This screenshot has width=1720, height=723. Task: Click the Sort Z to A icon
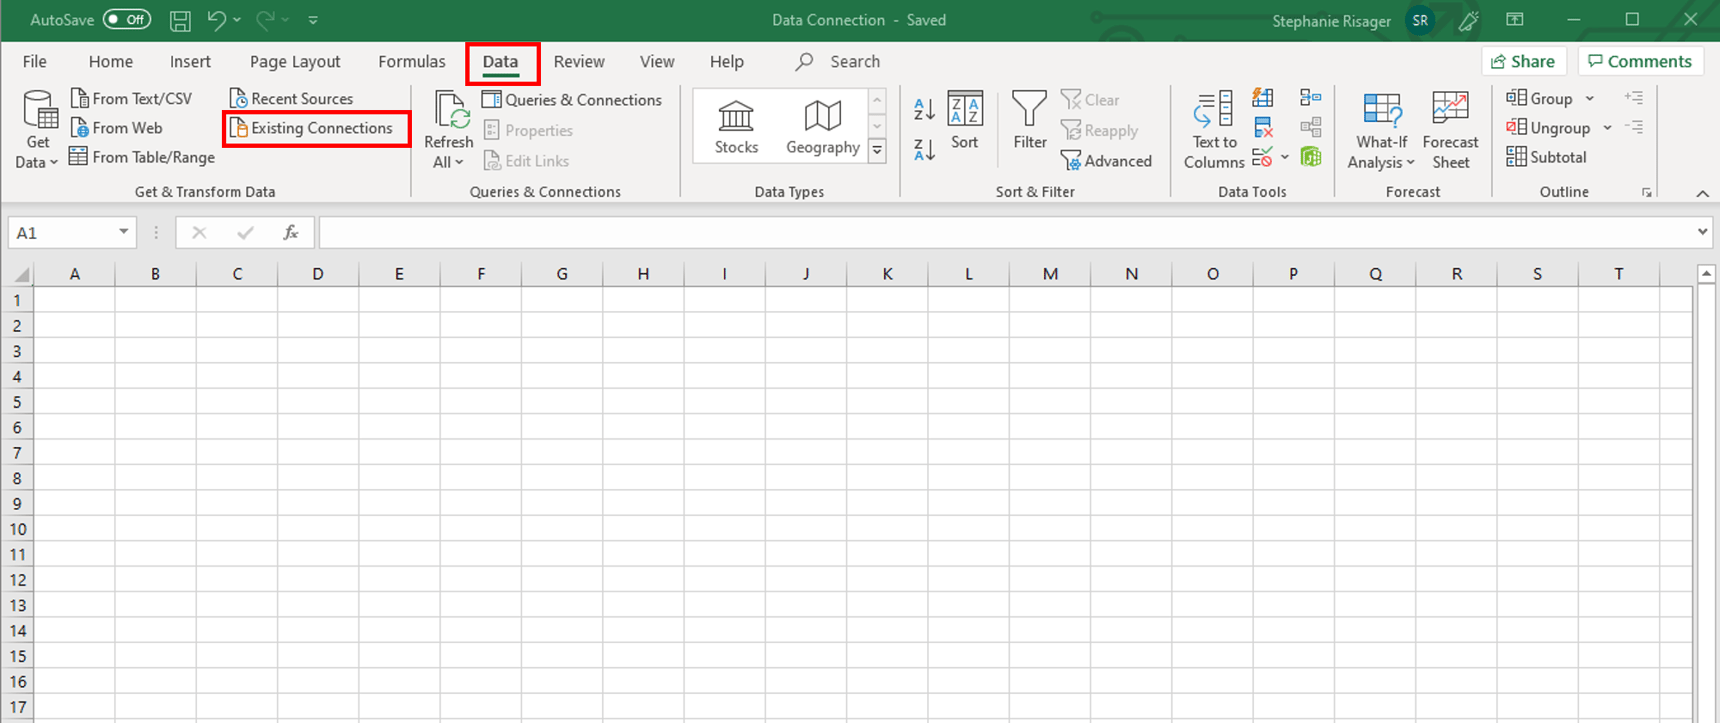coord(924,150)
